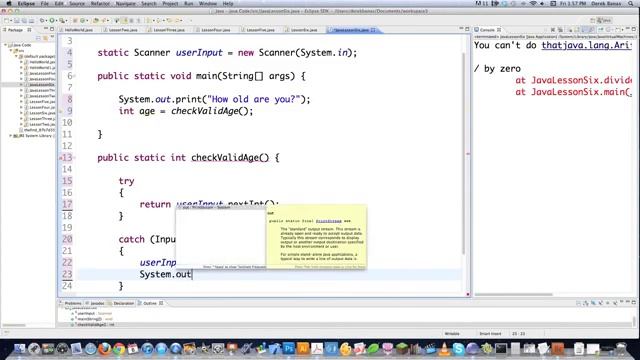Click the Open Perspective icon
640x360 pixels.
[593, 20]
